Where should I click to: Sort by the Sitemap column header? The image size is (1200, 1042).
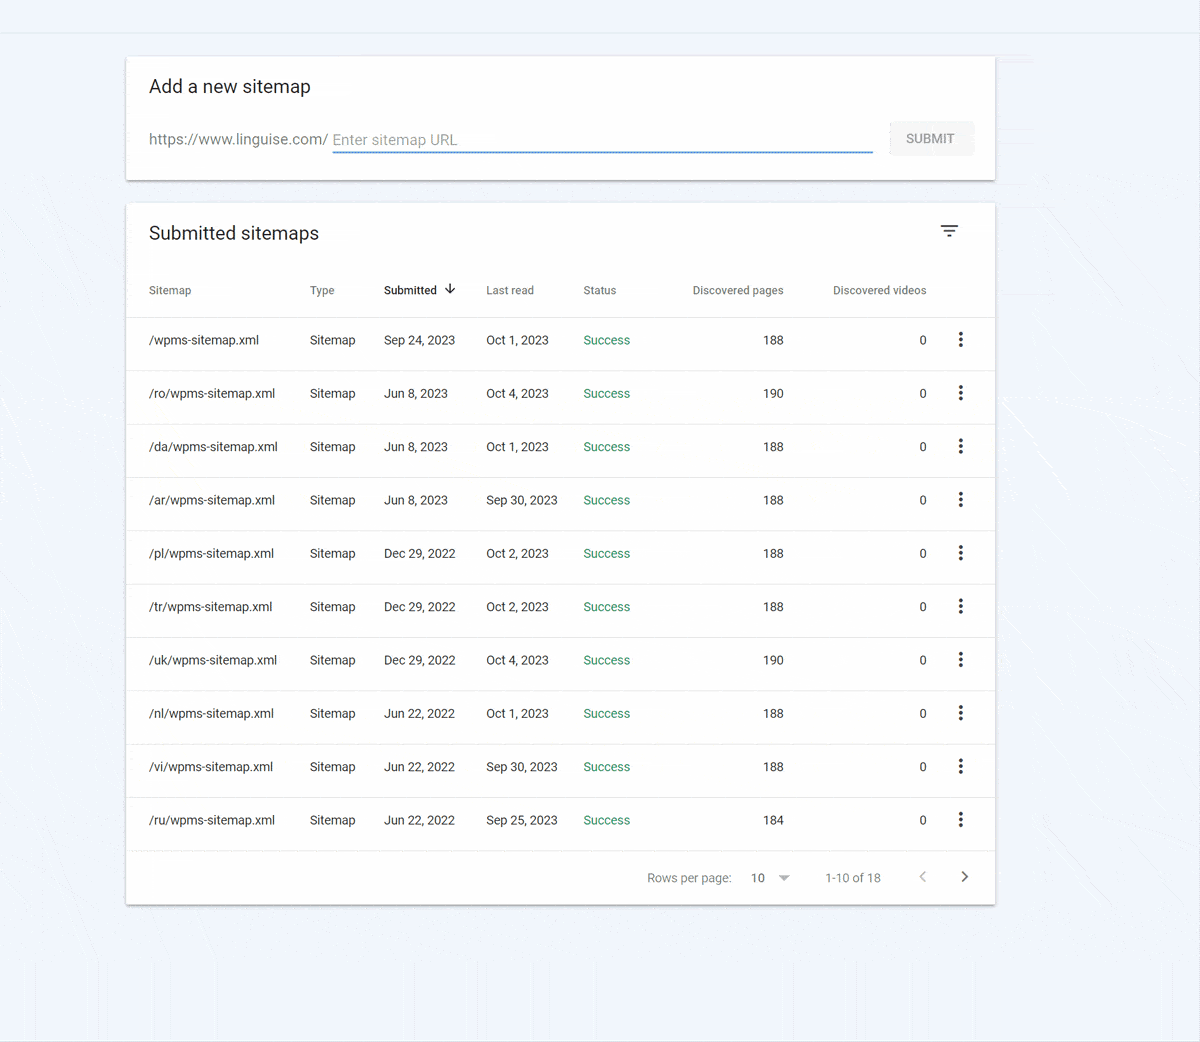coord(170,291)
